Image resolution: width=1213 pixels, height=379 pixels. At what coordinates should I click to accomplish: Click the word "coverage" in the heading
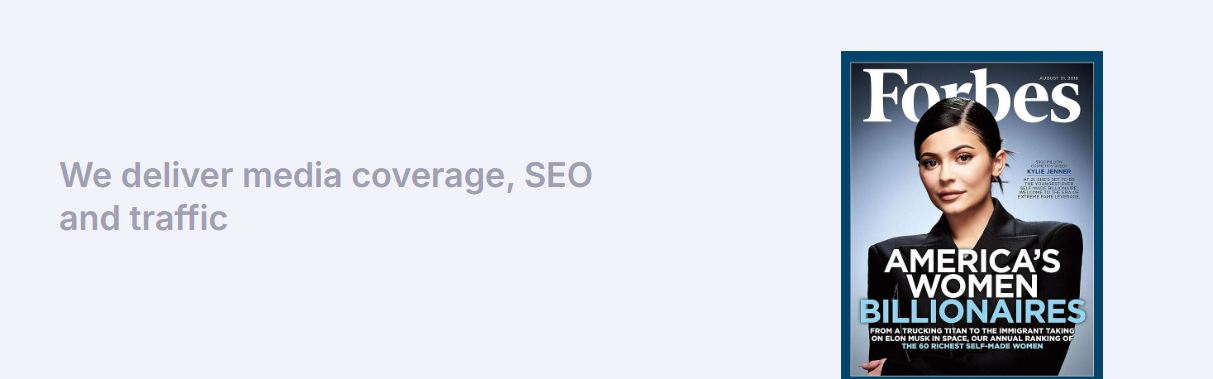coord(431,178)
